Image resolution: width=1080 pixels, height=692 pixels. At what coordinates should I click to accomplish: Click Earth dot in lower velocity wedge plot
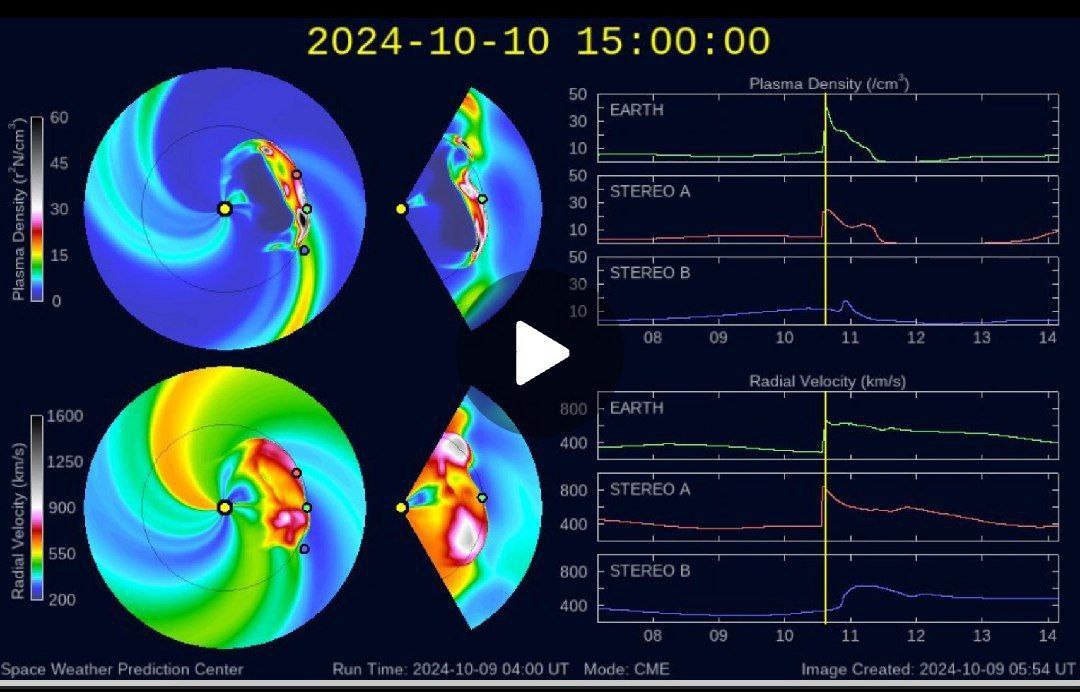(x=482, y=497)
